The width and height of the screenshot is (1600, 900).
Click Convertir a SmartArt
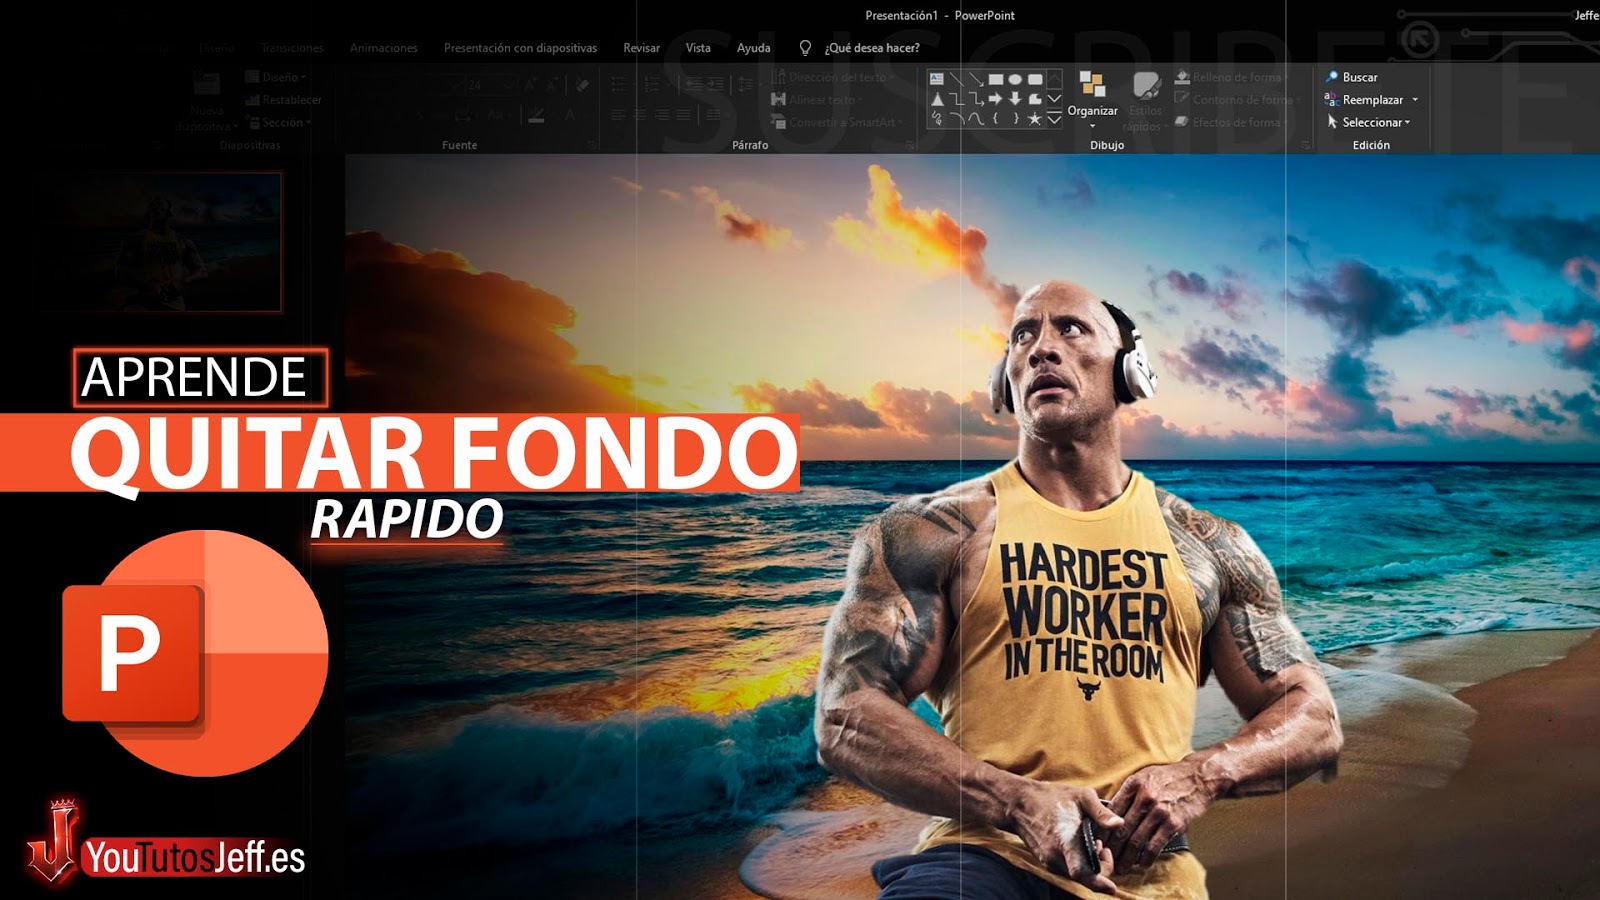[838, 122]
